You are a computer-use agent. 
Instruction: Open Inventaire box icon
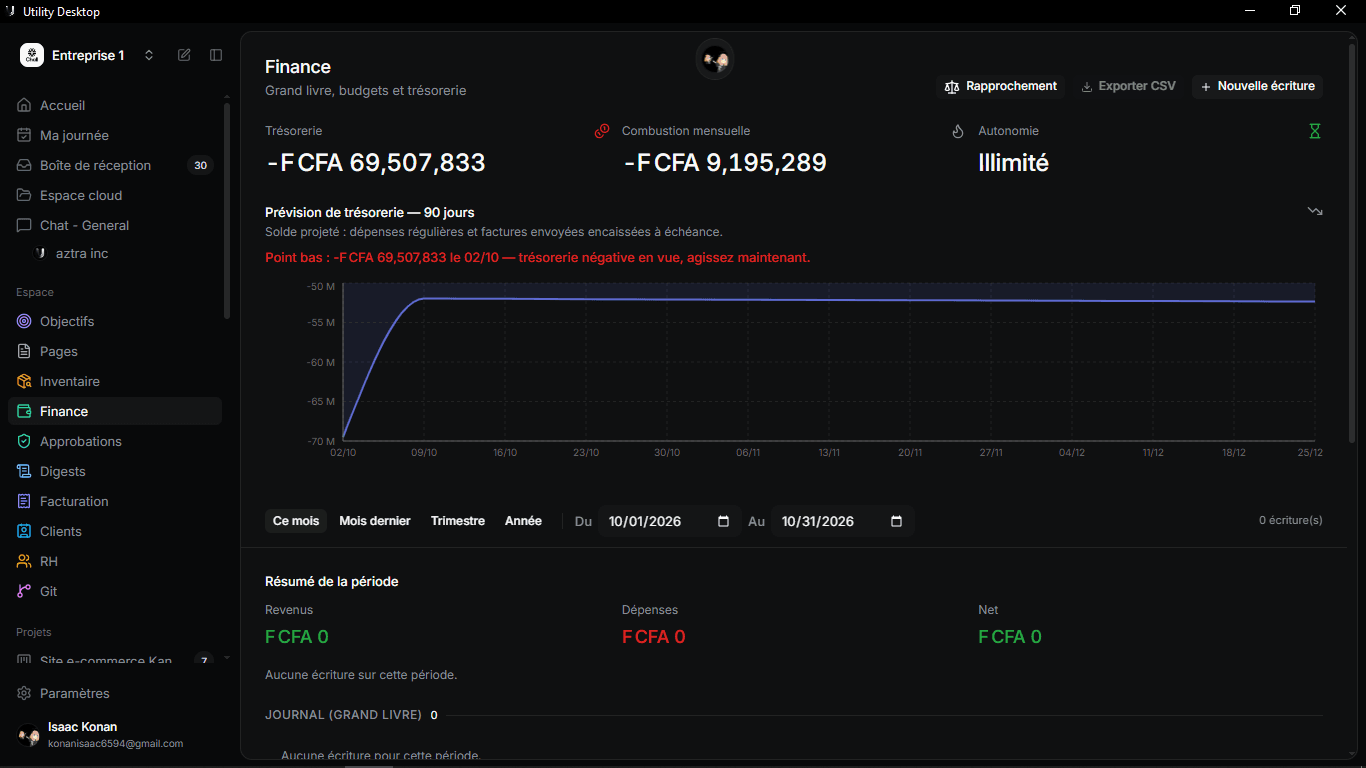(x=24, y=381)
